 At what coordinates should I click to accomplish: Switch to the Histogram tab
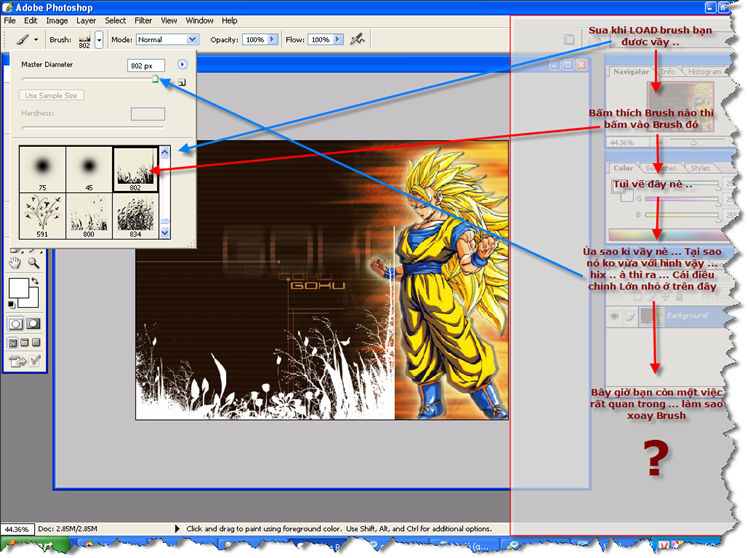[x=704, y=71]
